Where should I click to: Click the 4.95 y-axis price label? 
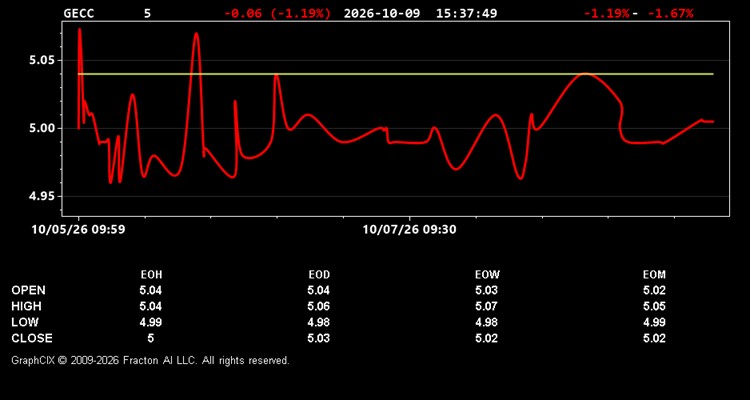43,197
